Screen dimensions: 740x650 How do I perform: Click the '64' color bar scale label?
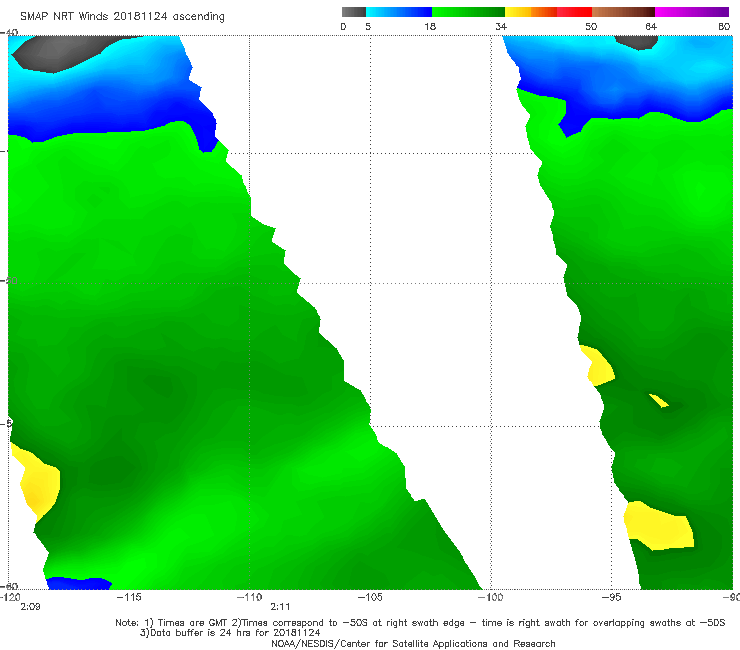point(651,26)
